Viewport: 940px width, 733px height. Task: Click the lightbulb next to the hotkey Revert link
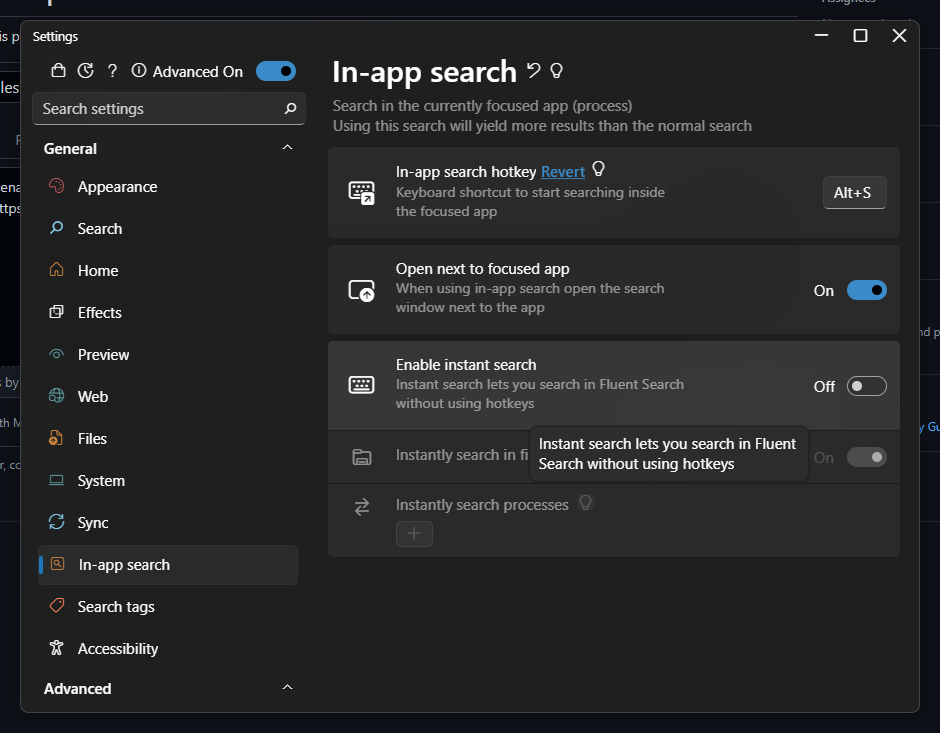pos(598,168)
